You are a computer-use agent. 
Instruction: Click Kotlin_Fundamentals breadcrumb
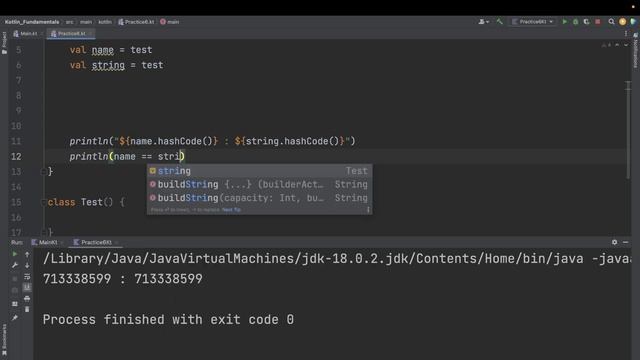click(x=32, y=22)
